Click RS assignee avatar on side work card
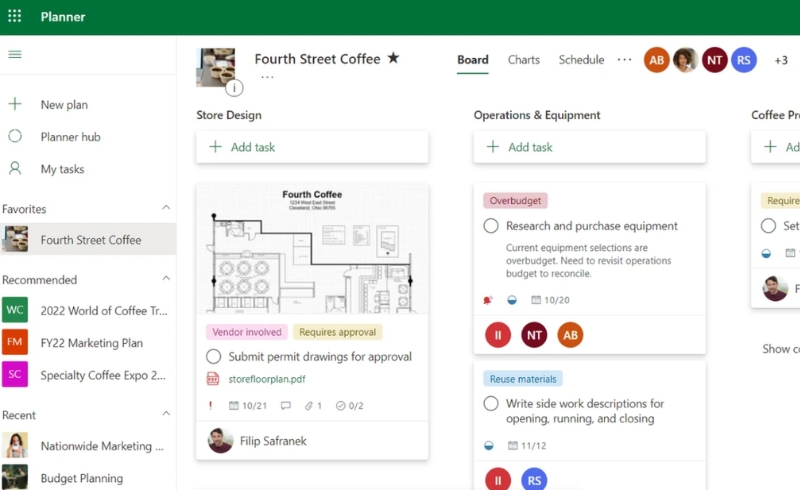The image size is (800, 490). 534,480
